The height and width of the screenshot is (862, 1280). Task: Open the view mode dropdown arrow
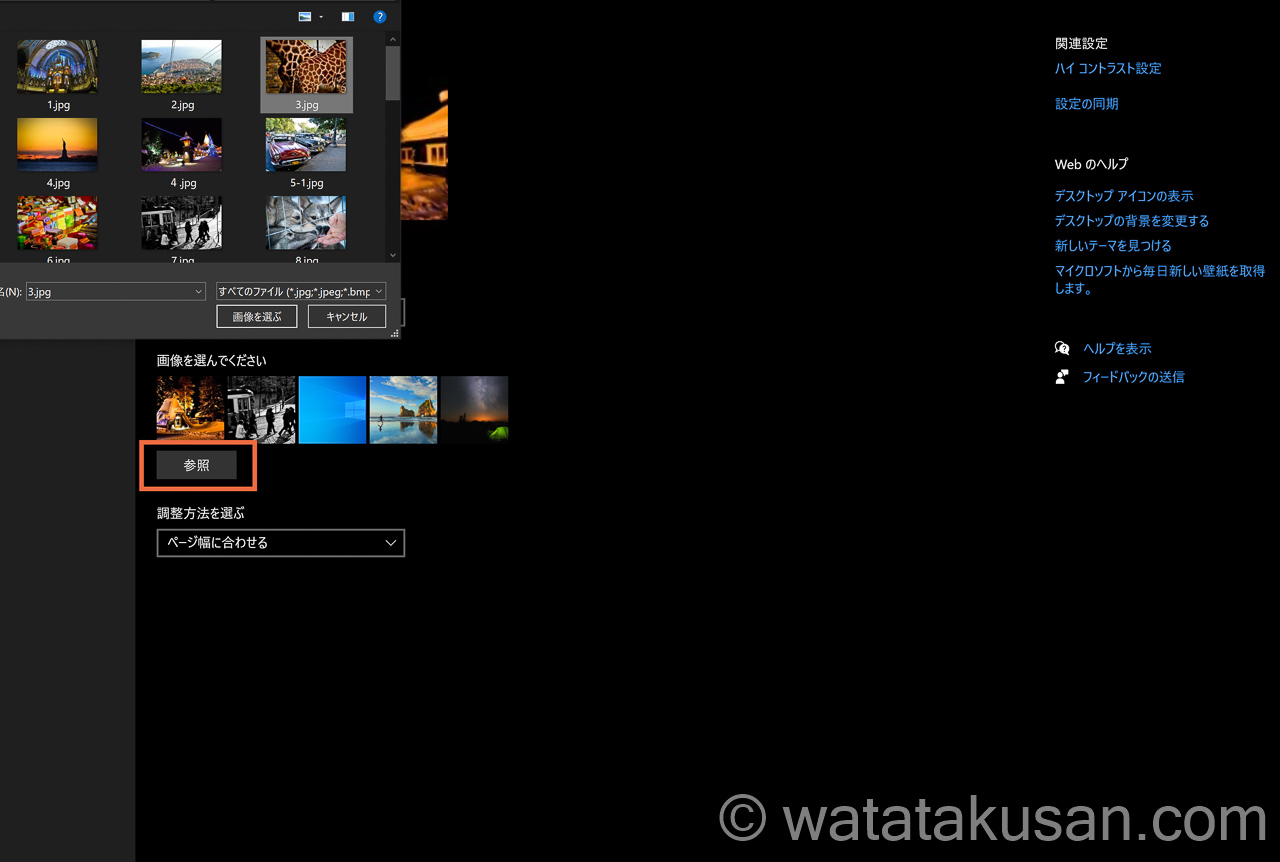point(321,17)
